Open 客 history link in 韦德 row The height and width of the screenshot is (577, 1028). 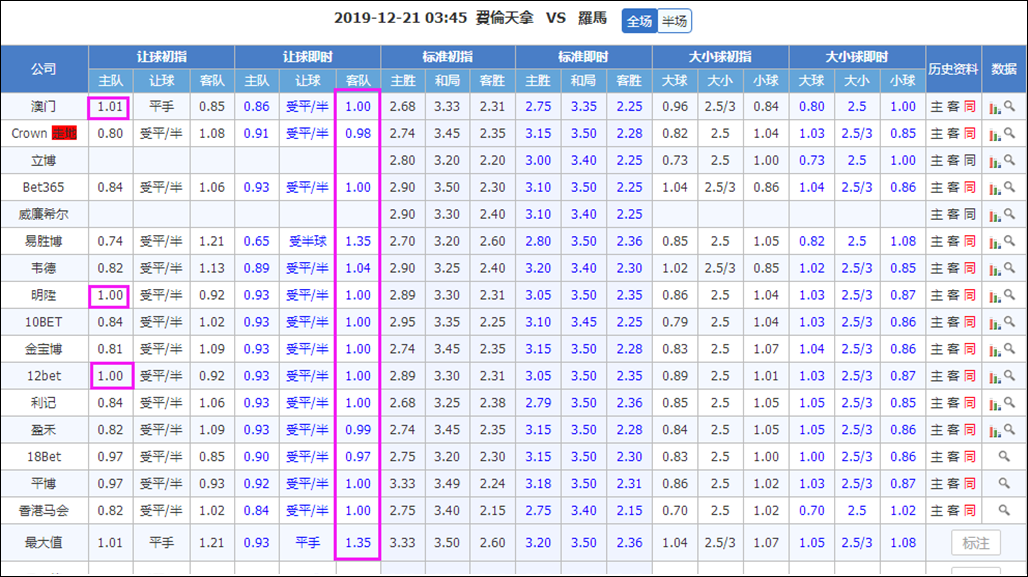pos(953,268)
